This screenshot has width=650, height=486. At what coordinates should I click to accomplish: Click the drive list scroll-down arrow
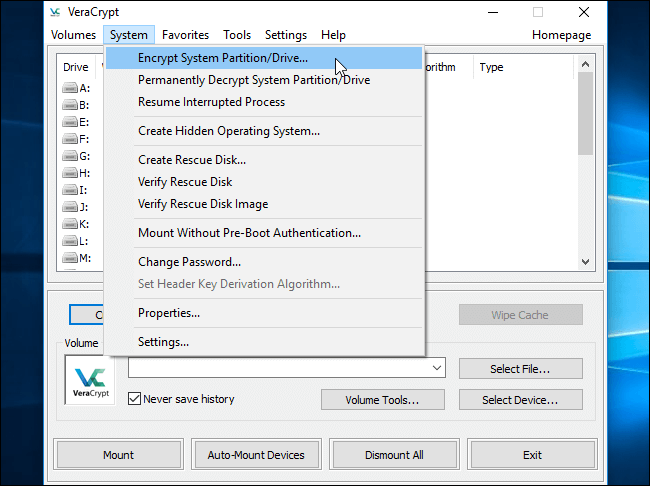coord(585,262)
